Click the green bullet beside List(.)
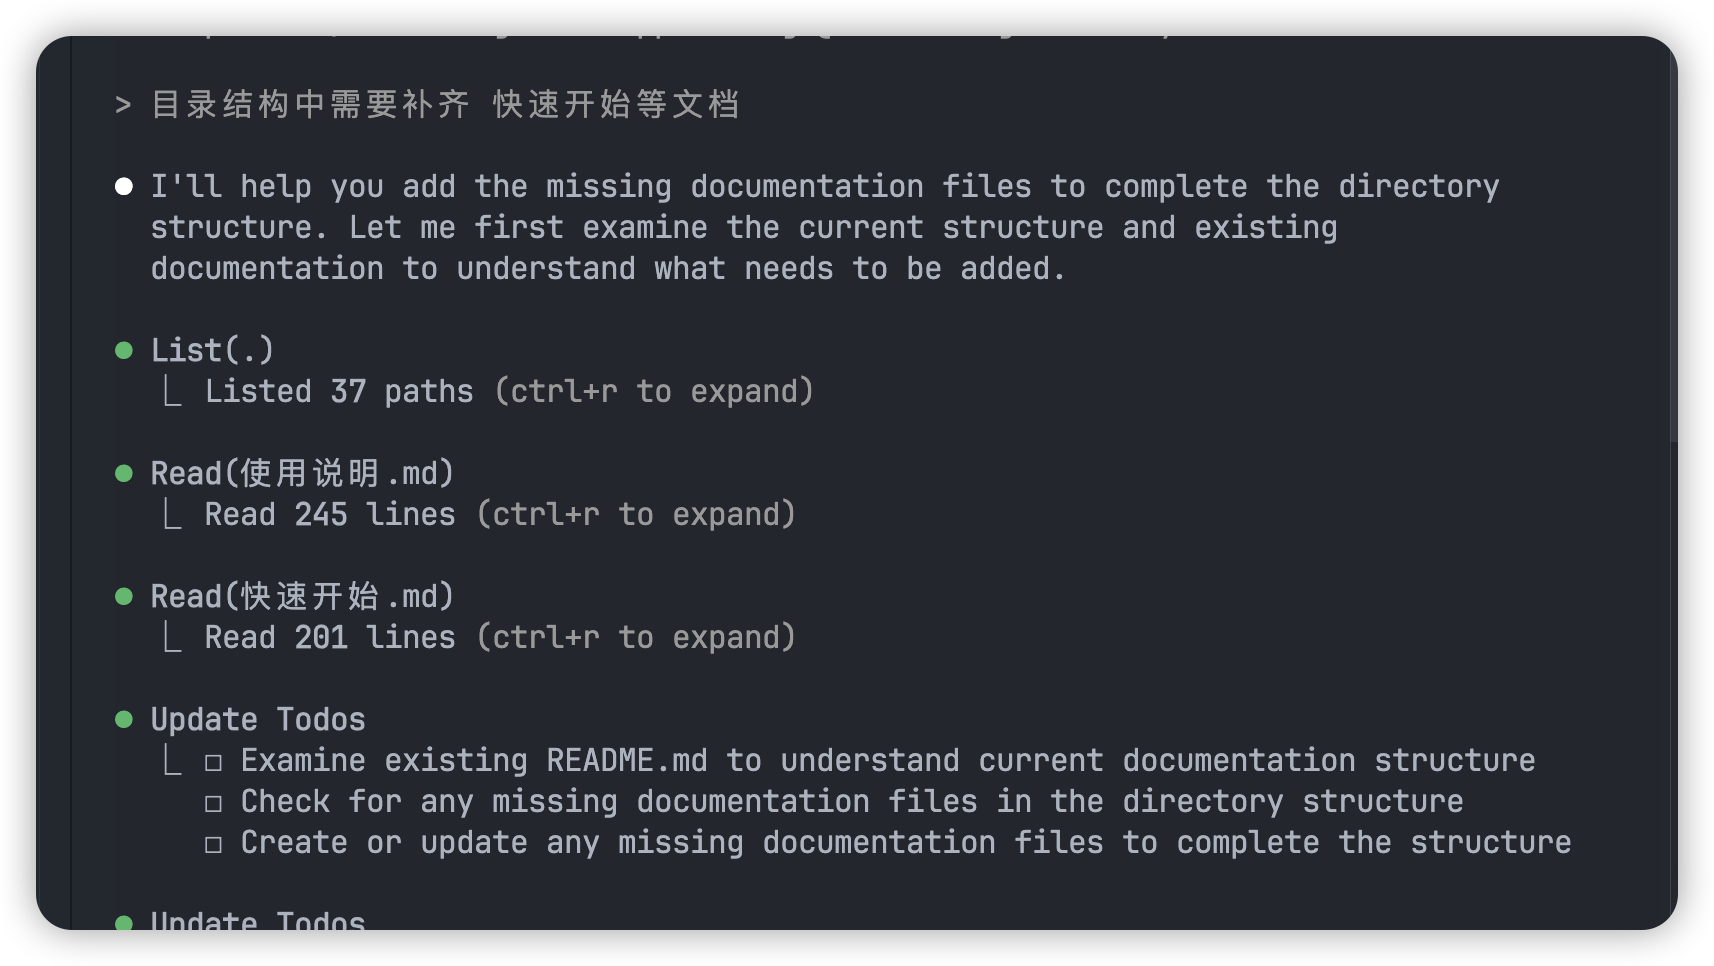 click(124, 350)
